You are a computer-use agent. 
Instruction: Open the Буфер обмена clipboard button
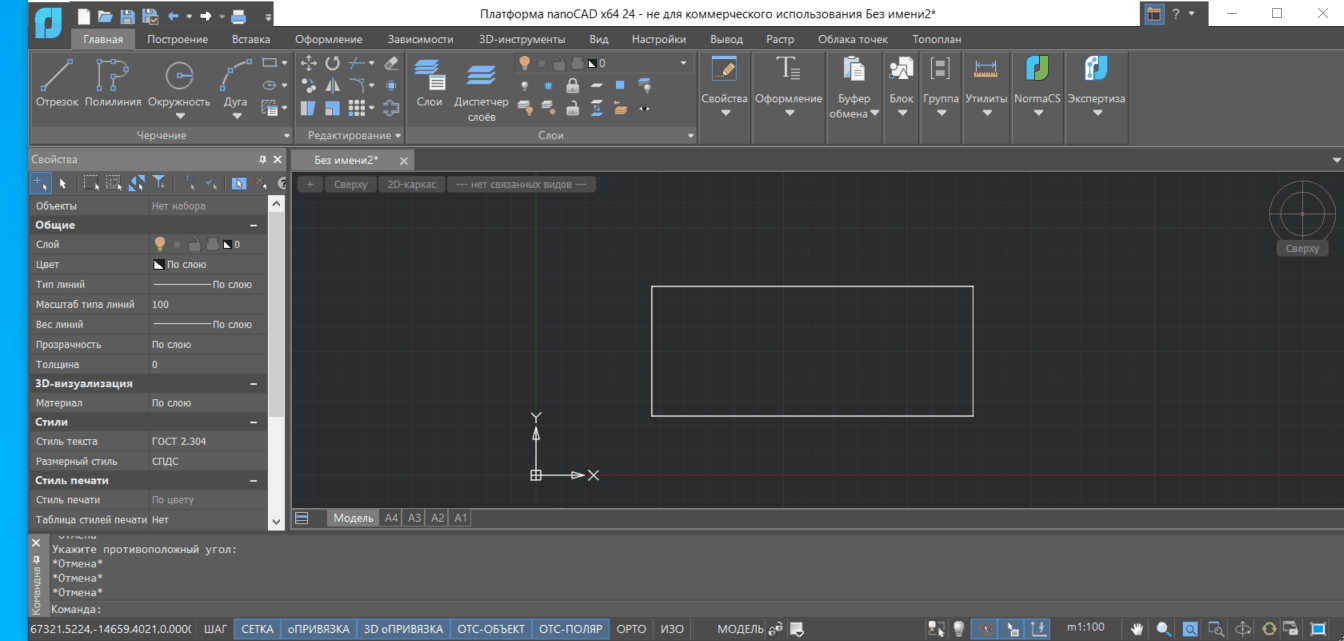point(855,86)
